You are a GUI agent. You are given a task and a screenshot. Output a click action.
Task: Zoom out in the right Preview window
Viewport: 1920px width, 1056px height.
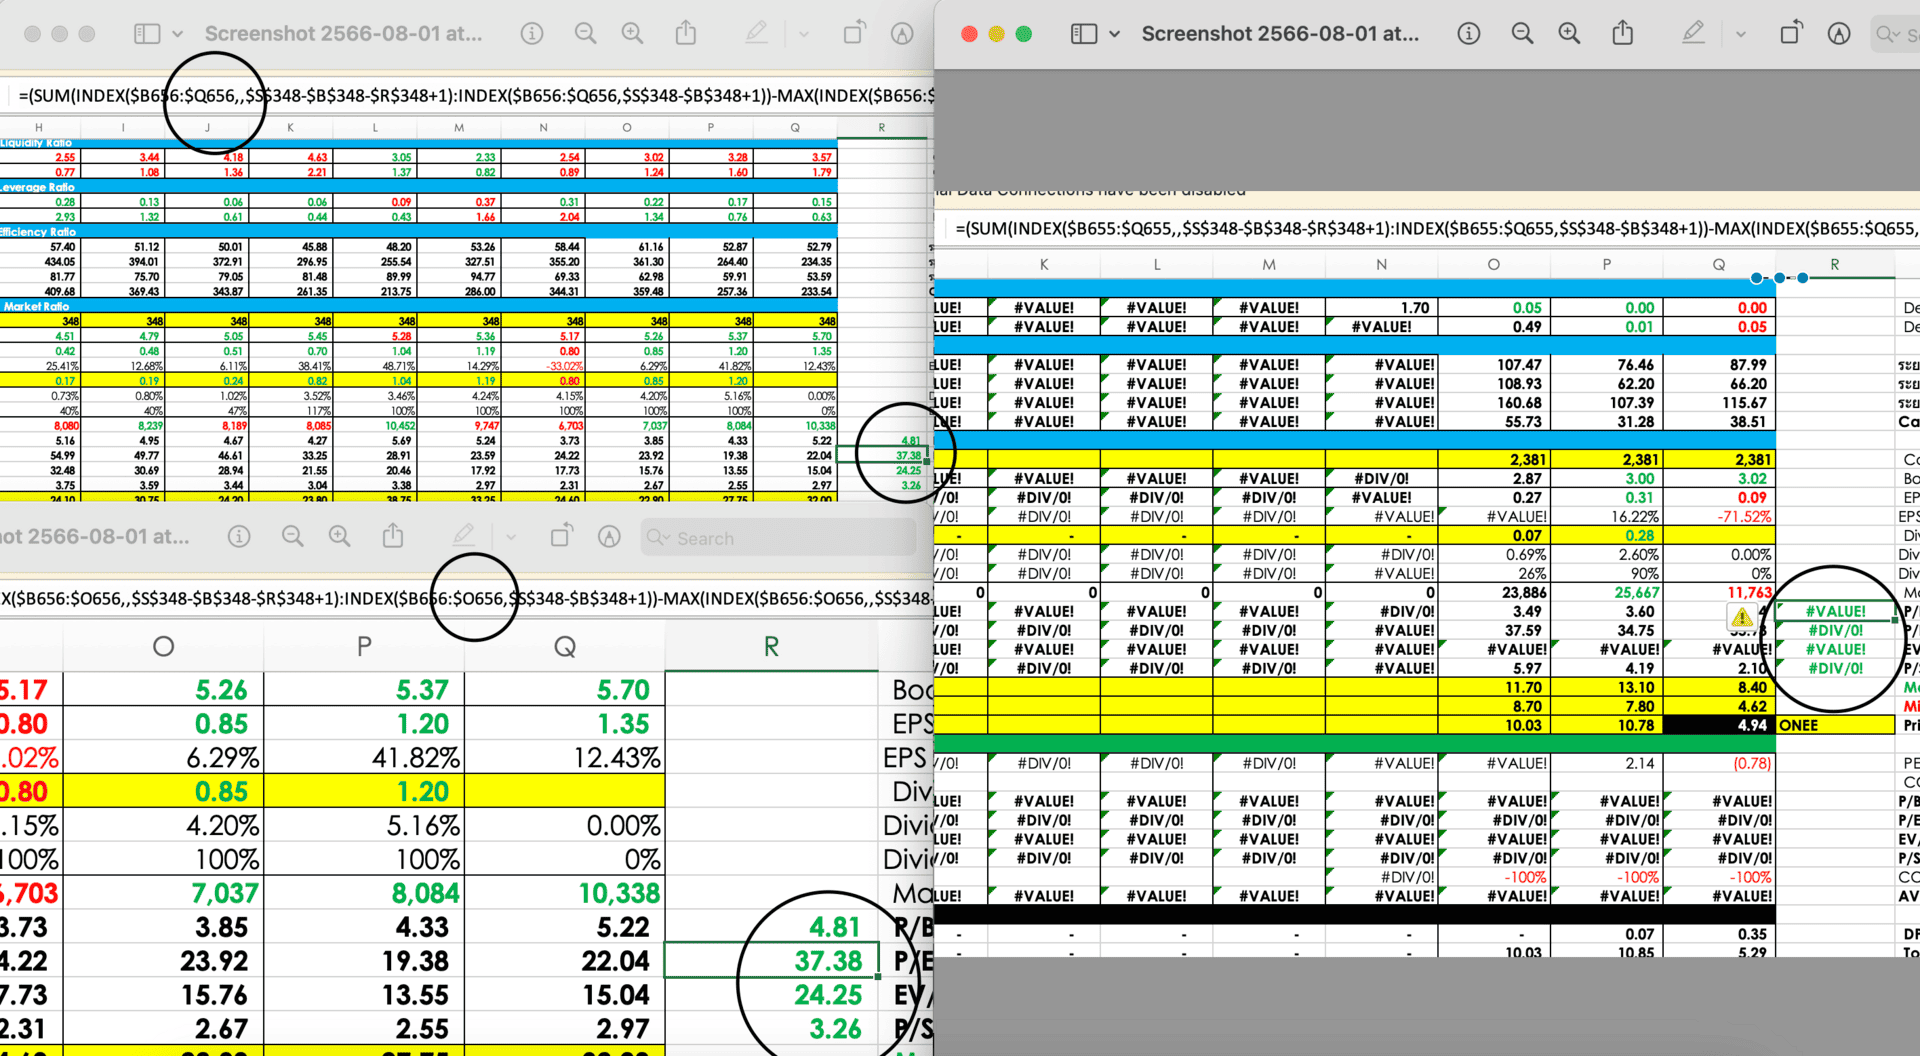point(1522,34)
